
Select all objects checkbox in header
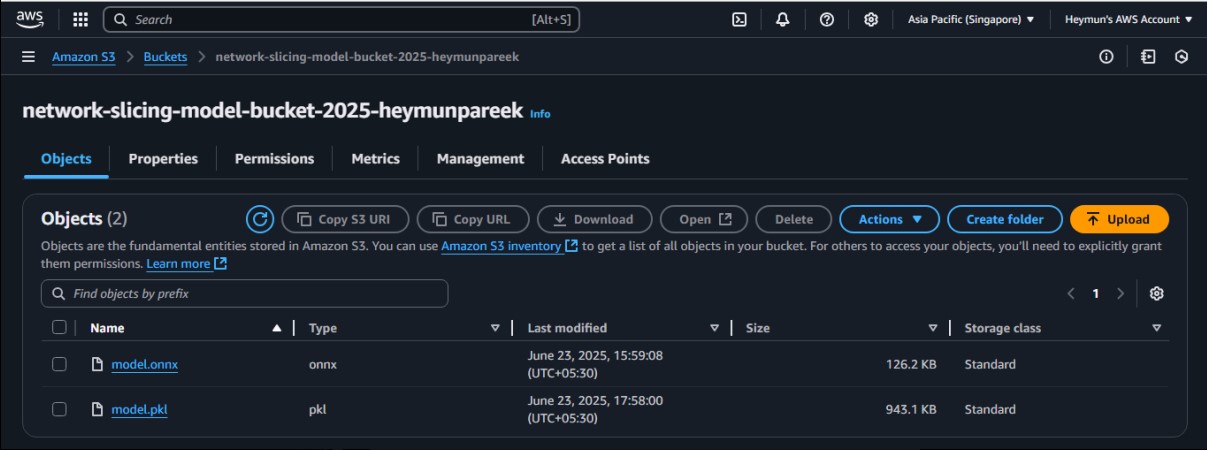click(59, 327)
